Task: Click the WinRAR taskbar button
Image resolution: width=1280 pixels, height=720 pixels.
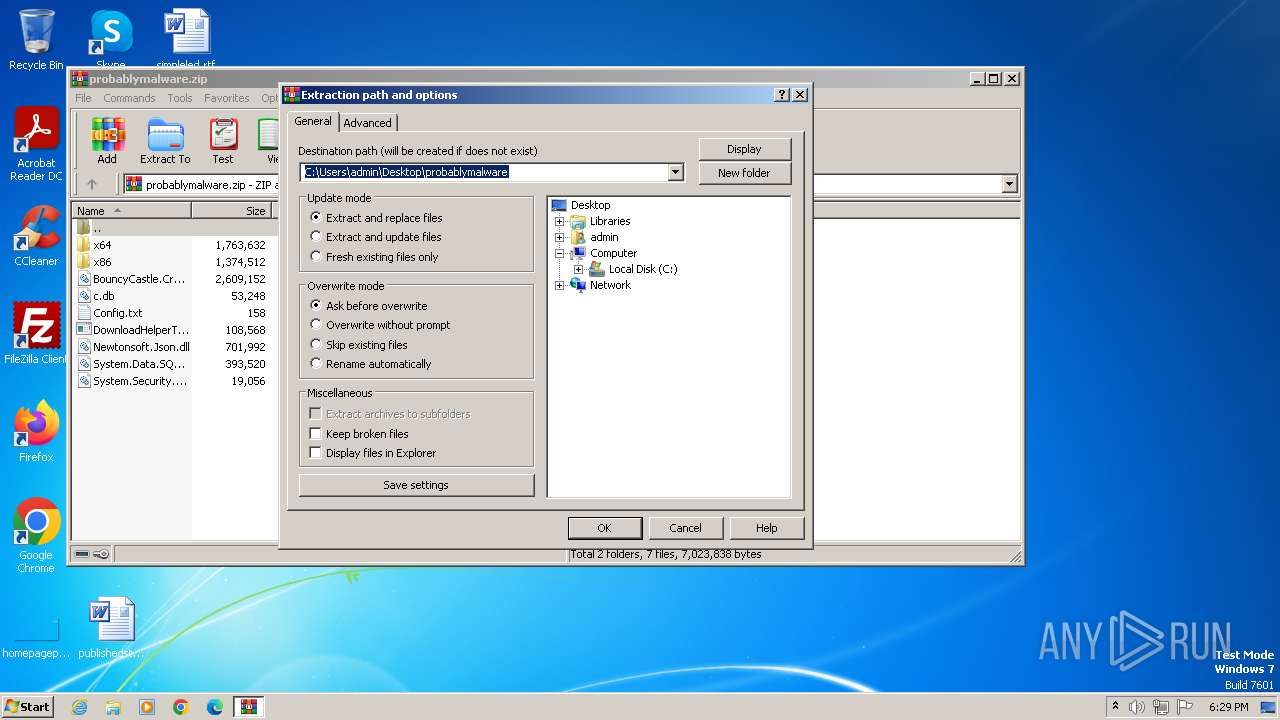Action: click(x=248, y=707)
